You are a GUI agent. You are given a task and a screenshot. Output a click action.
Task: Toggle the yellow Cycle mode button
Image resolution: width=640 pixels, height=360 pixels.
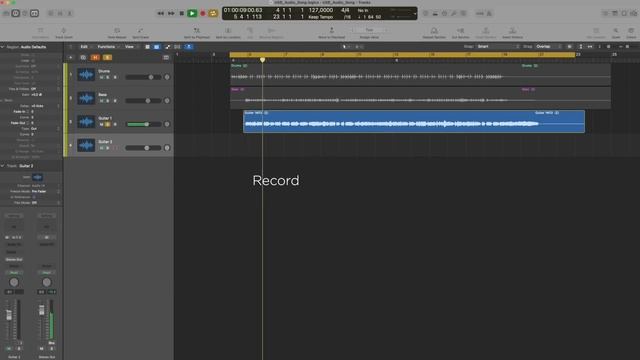pyautogui.click(x=213, y=13)
